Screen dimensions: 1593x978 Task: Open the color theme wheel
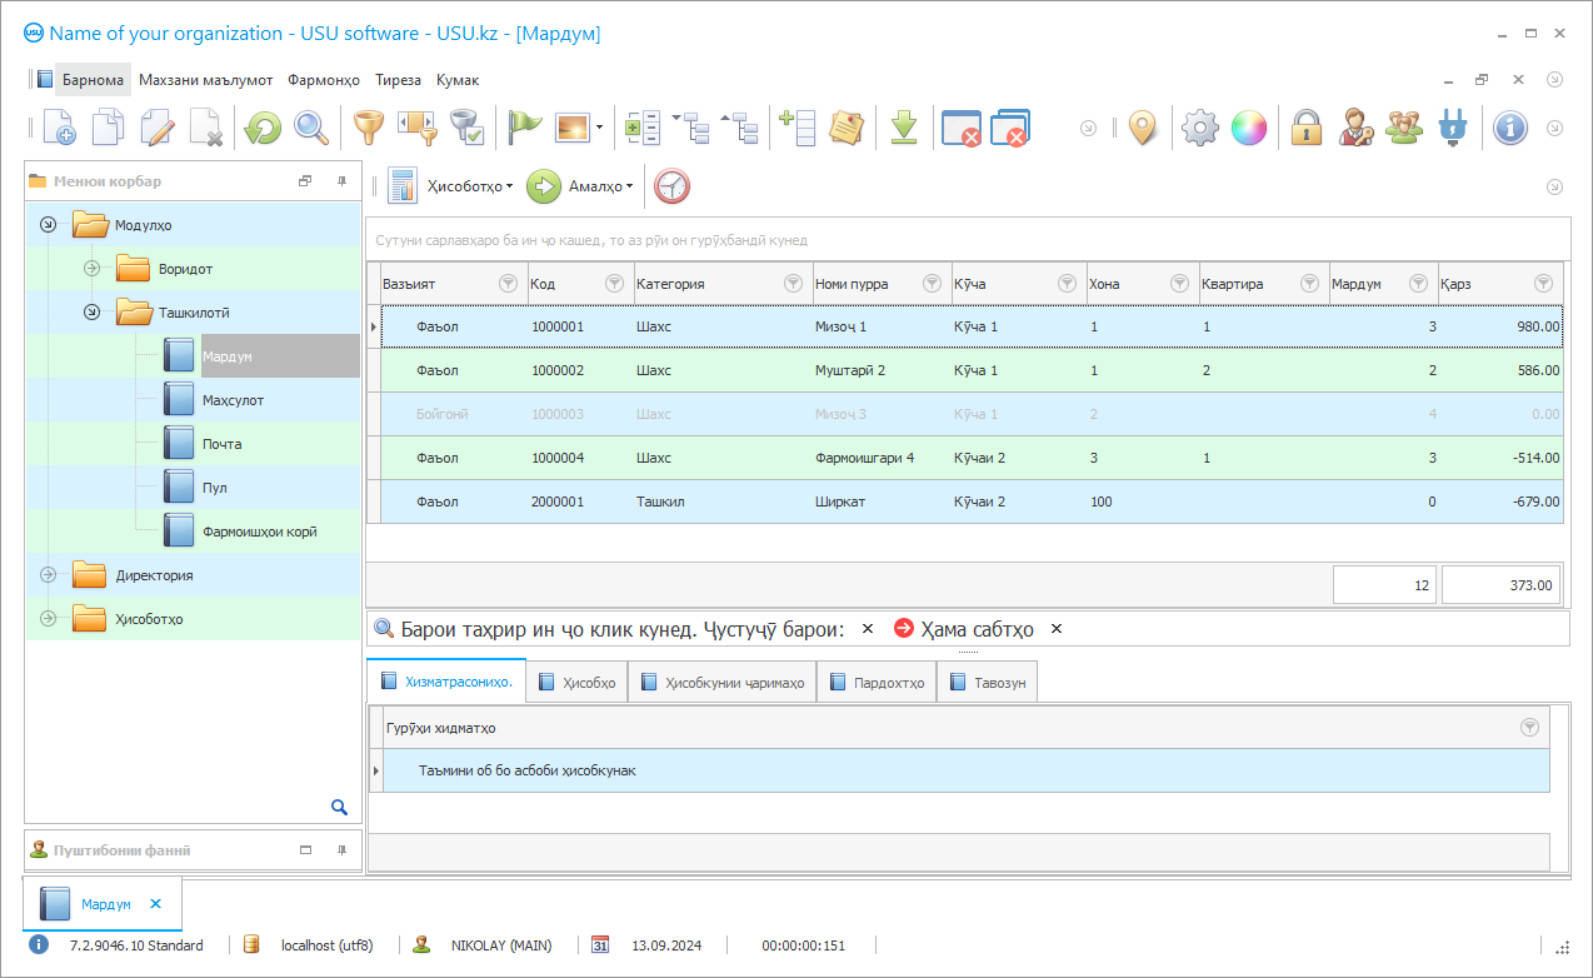(1249, 128)
